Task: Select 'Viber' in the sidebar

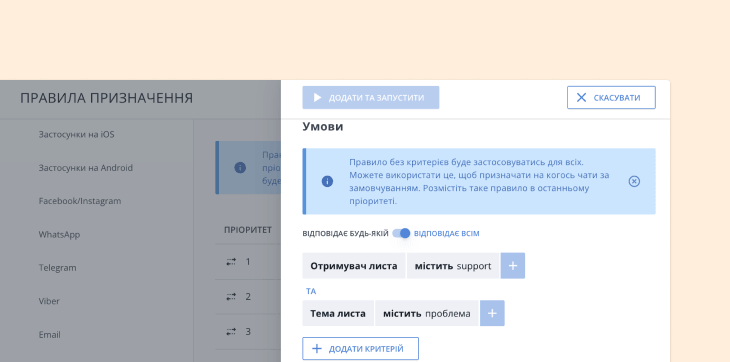Action: click(x=49, y=301)
